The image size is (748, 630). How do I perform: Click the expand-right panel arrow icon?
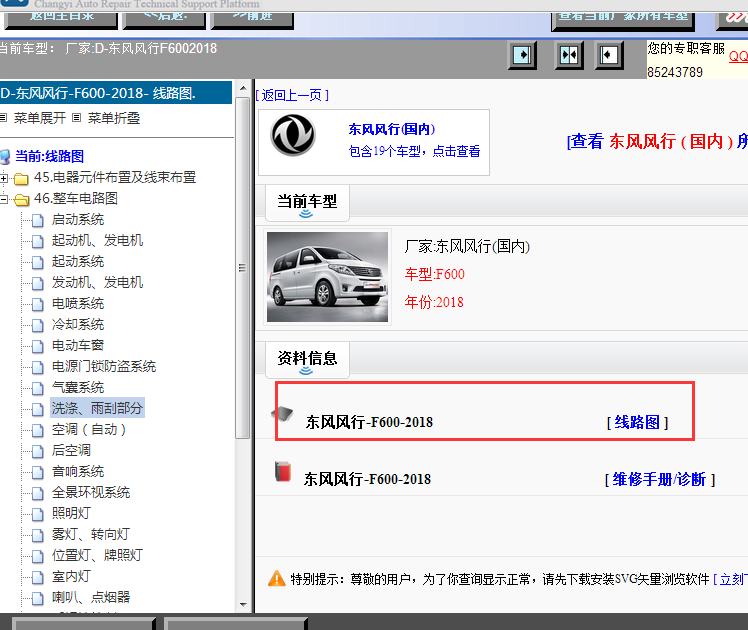(522, 55)
